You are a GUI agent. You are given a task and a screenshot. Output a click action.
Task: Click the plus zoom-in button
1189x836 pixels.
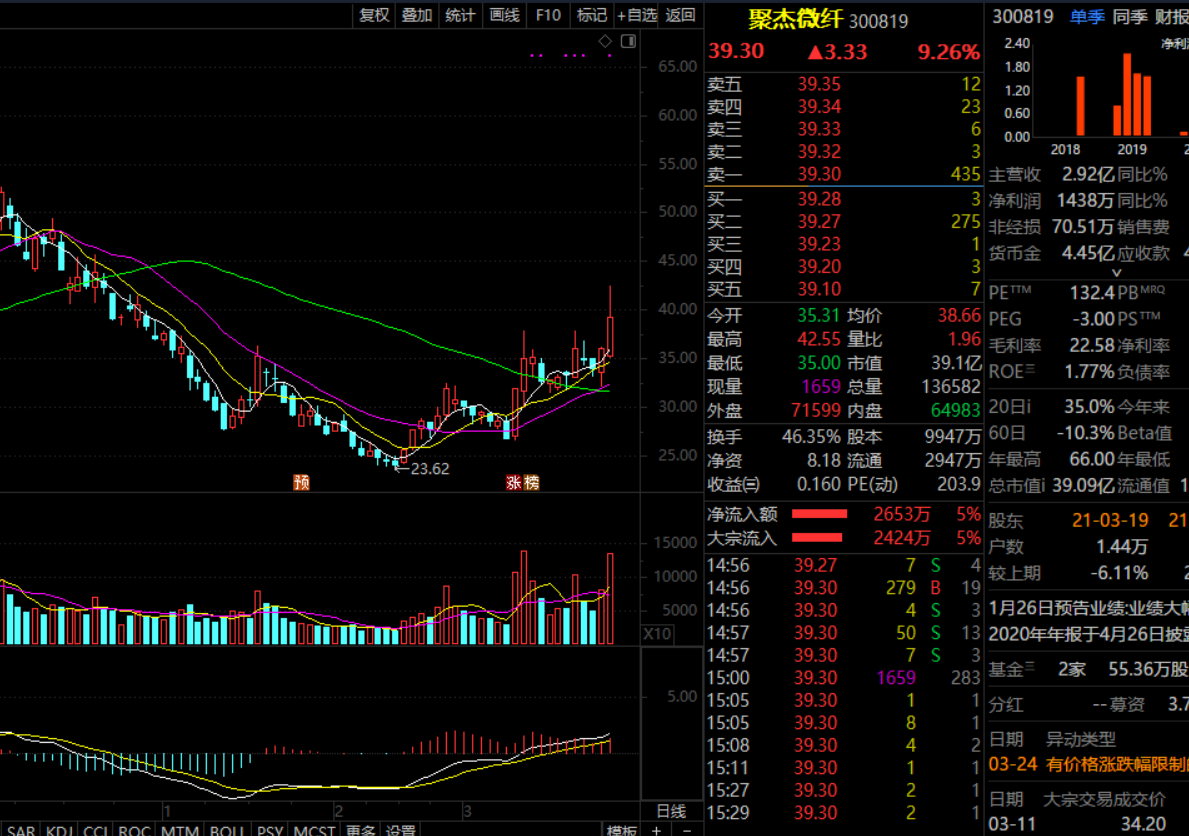657,830
